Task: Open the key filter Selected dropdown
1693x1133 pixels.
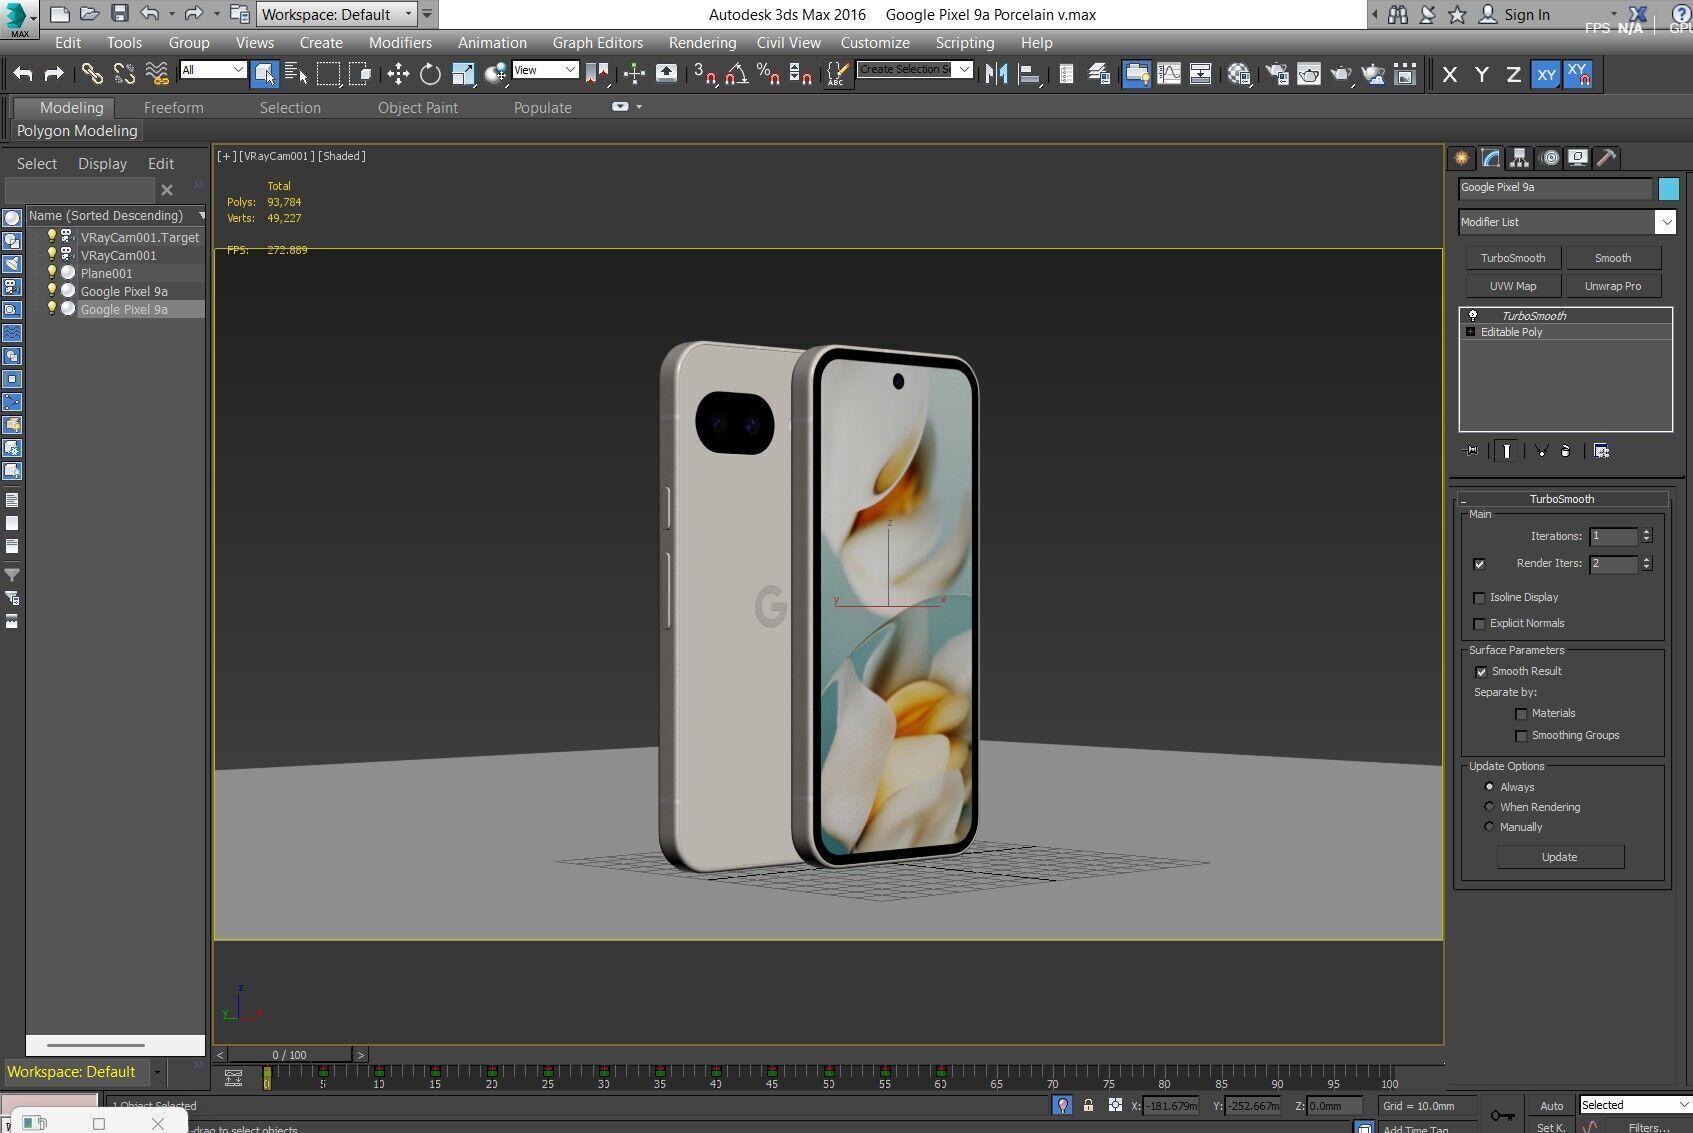Action: (x=1635, y=1105)
